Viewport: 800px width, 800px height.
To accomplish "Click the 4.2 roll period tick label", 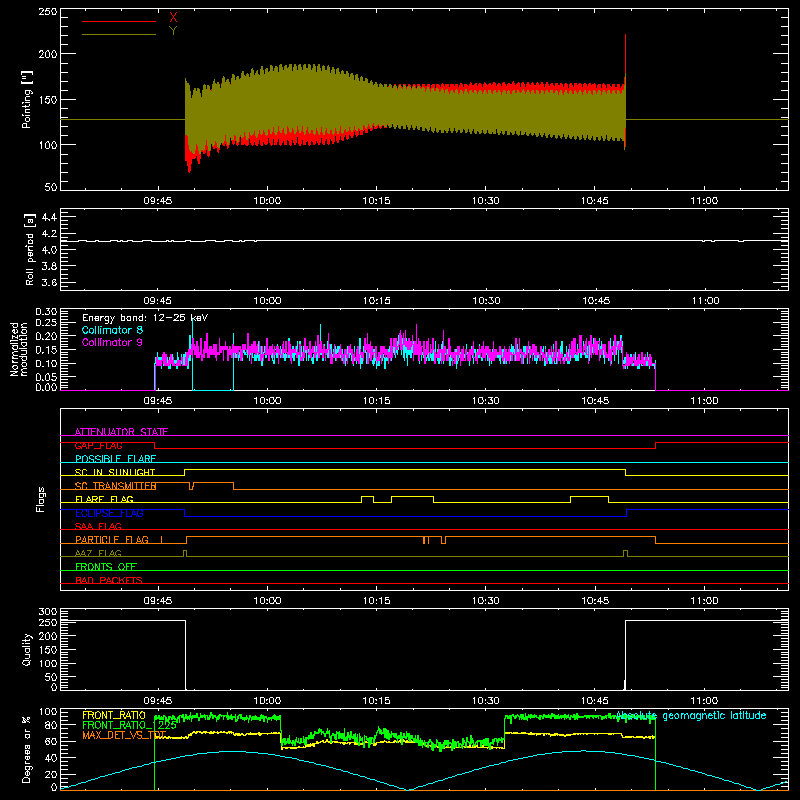I will coord(48,234).
